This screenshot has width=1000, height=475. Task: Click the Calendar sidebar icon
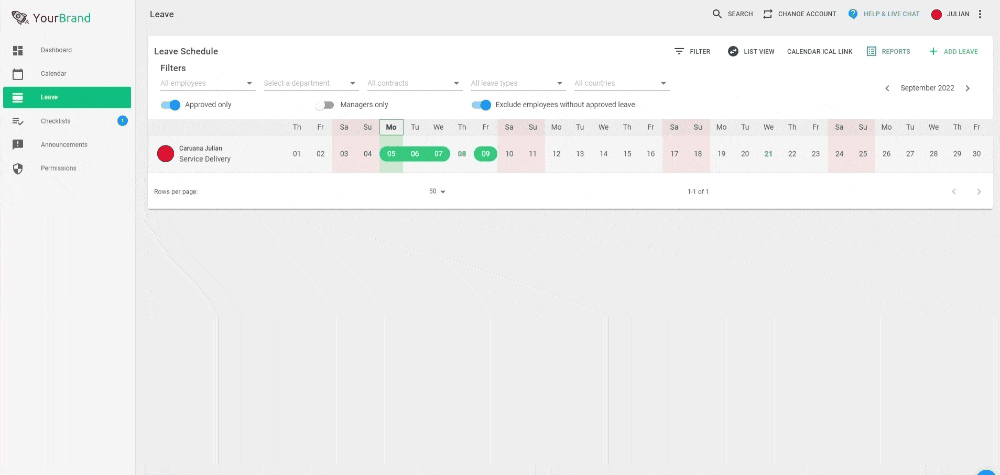18,74
